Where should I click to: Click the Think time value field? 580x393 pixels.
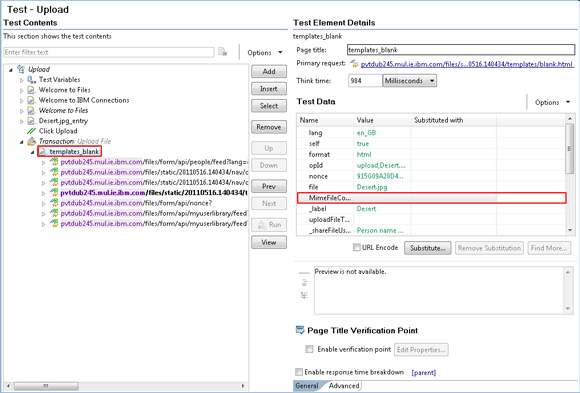coord(365,81)
